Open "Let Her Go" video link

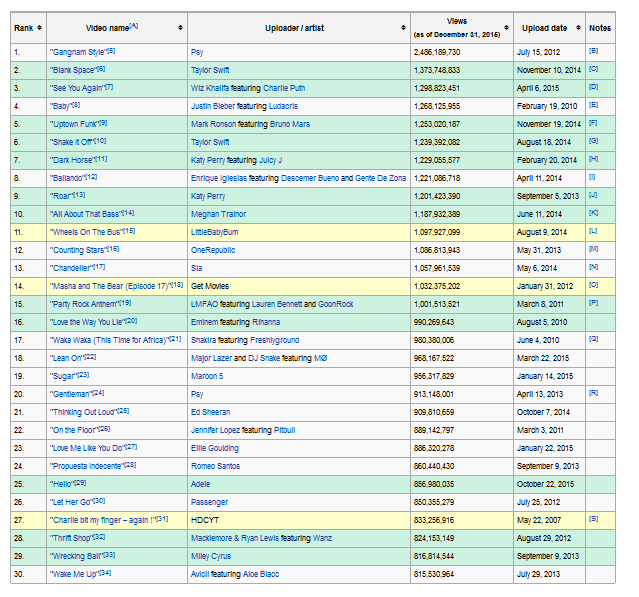72,502
